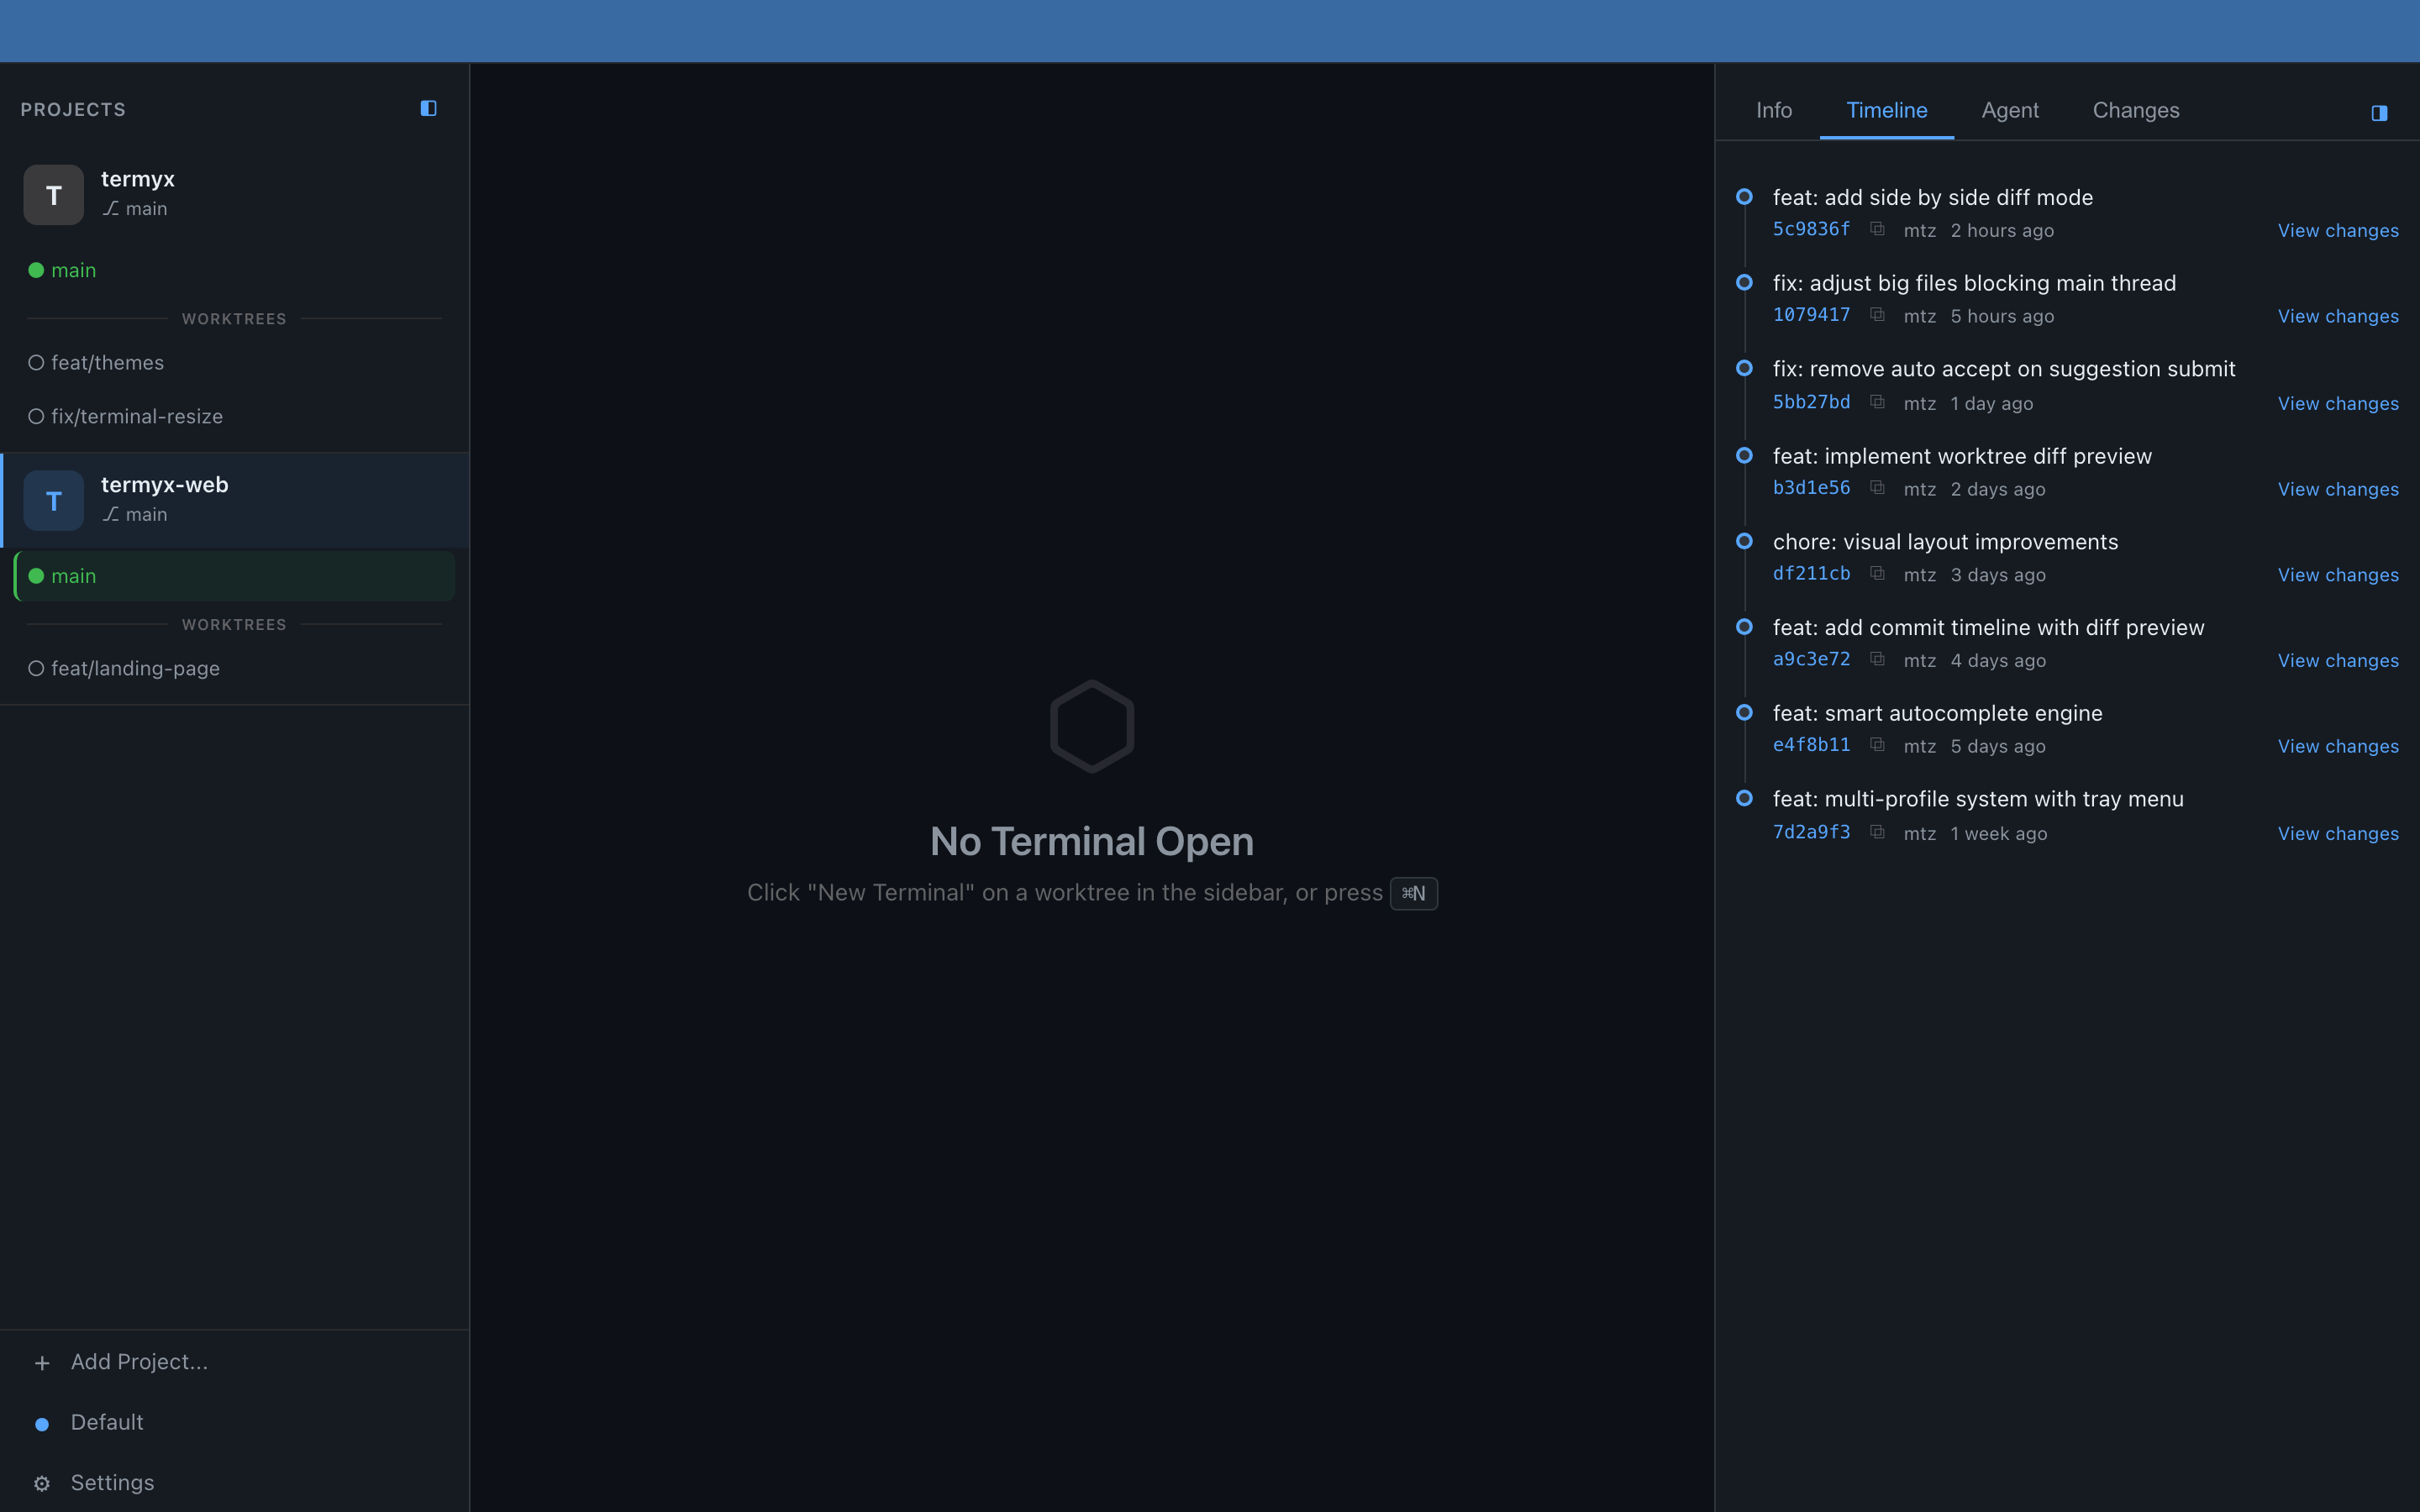The height and width of the screenshot is (1512, 2420).
Task: Select the feat/themes worktree
Action: (x=107, y=362)
